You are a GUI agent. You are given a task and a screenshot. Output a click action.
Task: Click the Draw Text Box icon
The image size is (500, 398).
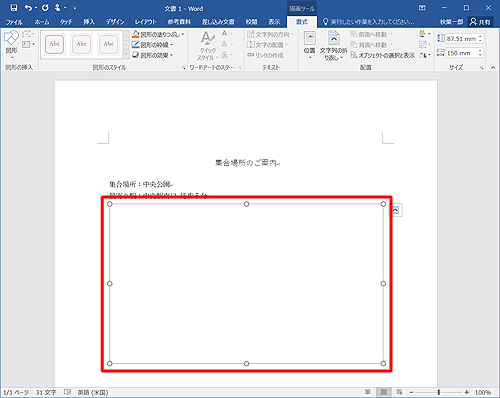point(26,44)
